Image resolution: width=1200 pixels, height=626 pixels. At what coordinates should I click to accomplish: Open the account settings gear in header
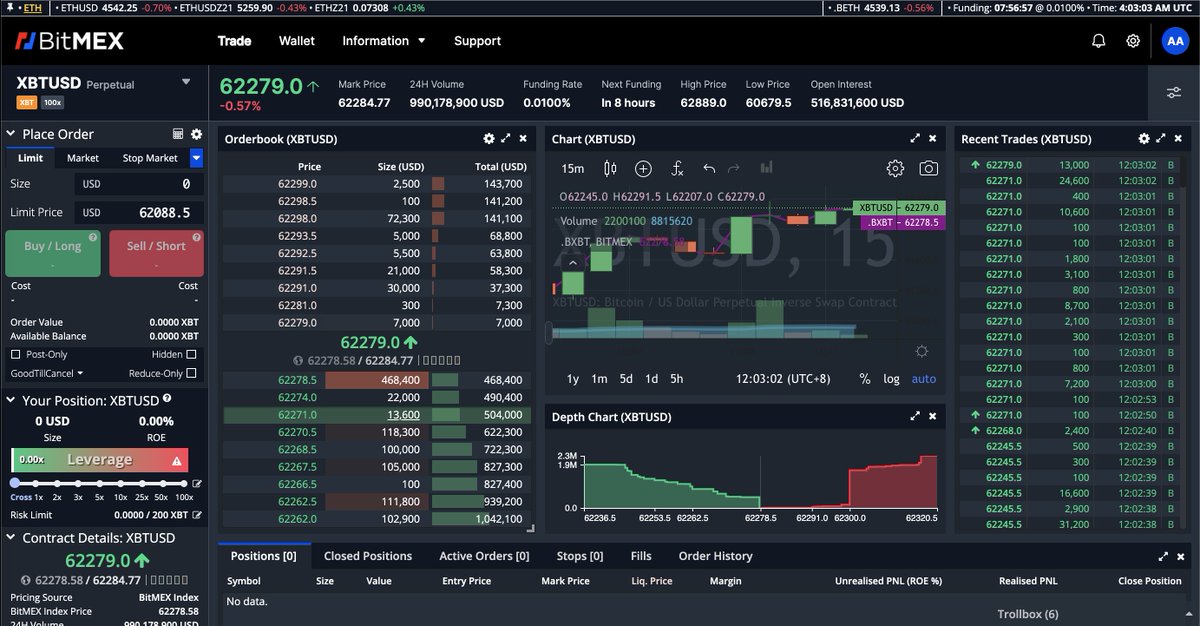coord(1133,41)
